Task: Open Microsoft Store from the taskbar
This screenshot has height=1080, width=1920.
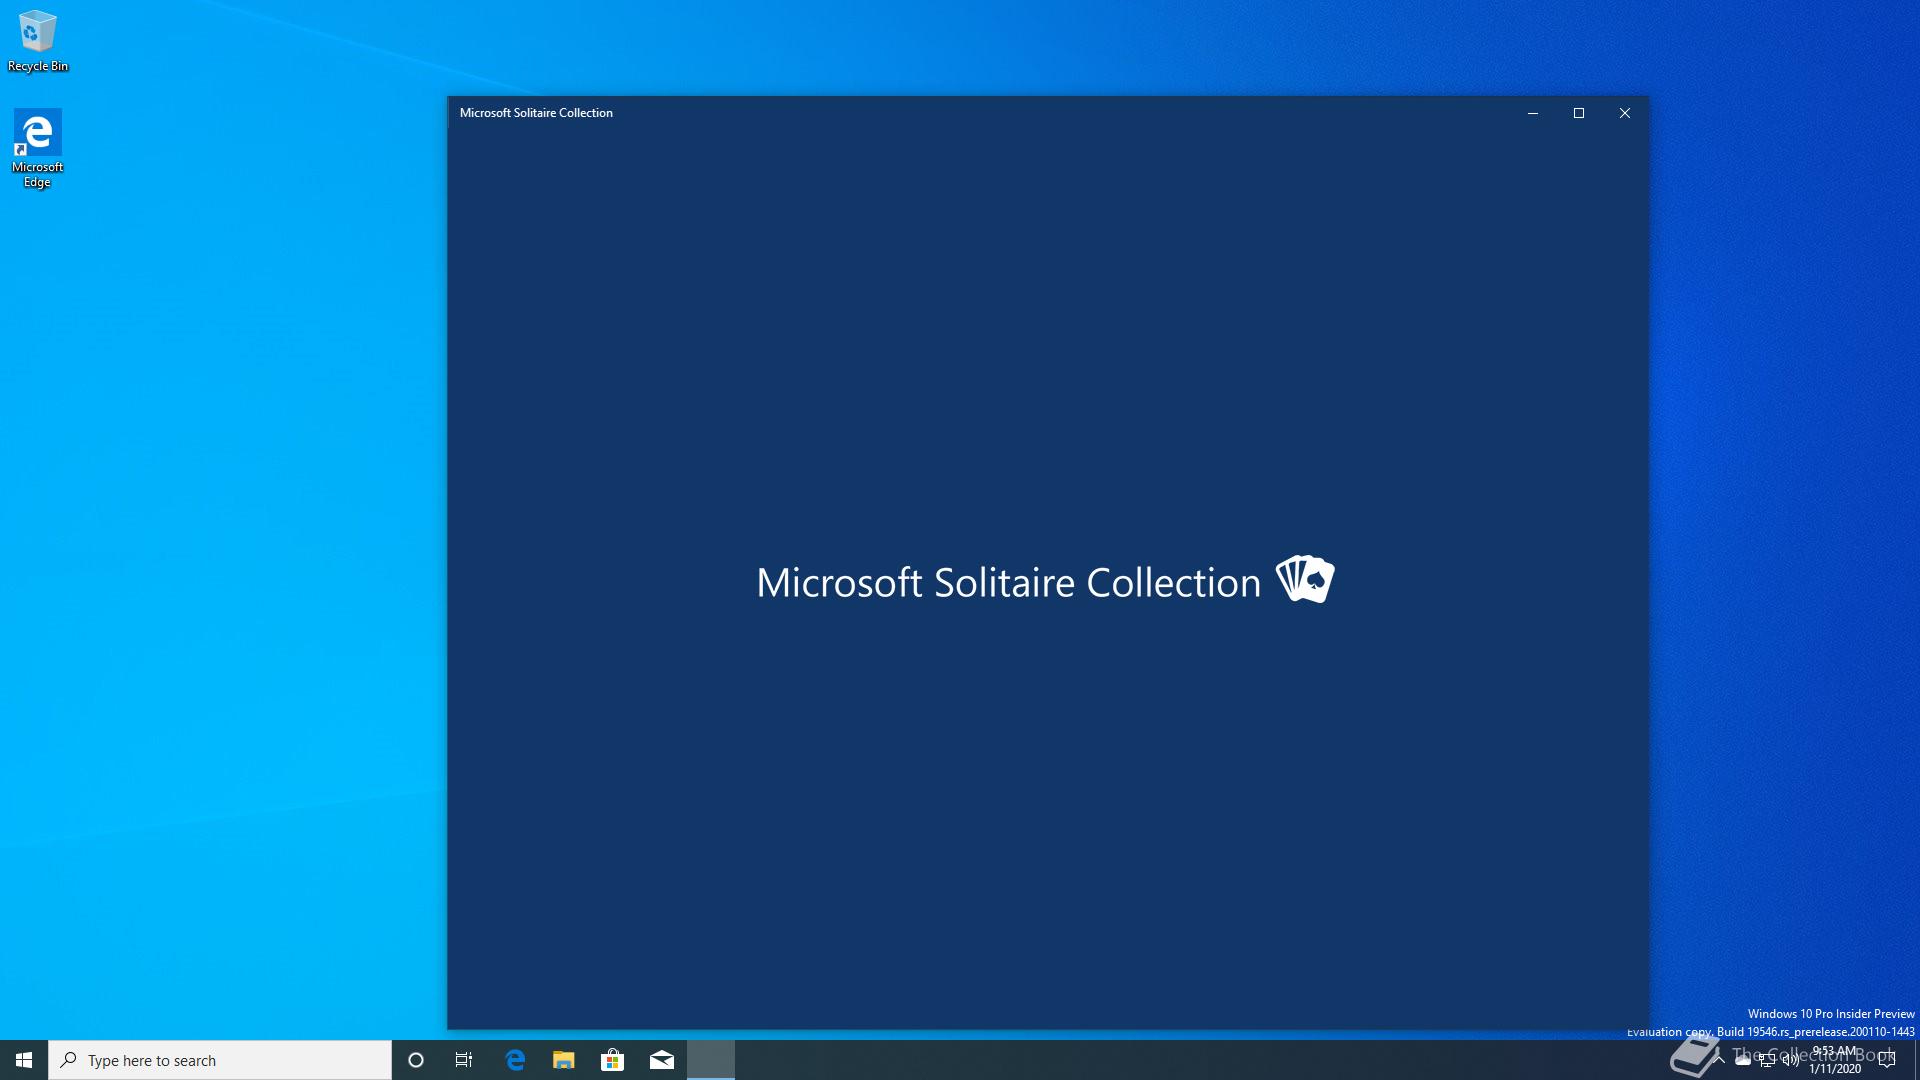Action: click(x=613, y=1060)
